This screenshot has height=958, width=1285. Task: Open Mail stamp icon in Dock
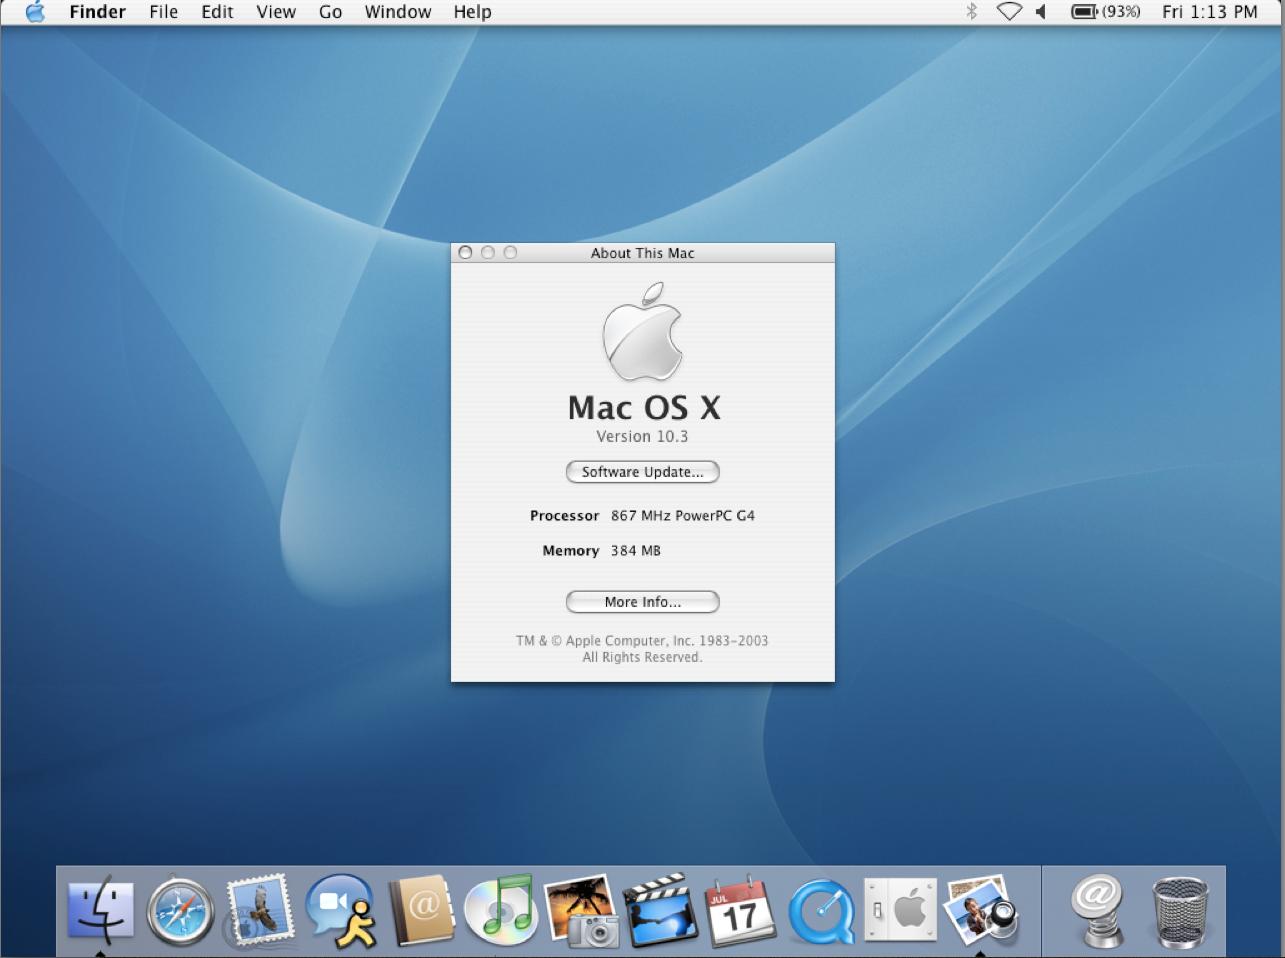(x=260, y=910)
